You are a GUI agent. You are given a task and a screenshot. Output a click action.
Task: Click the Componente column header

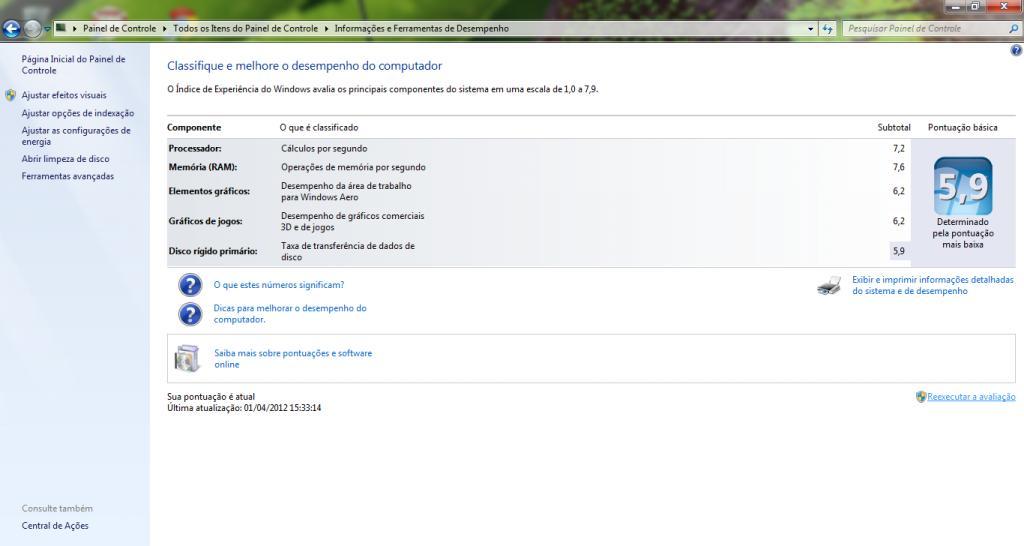(194, 128)
